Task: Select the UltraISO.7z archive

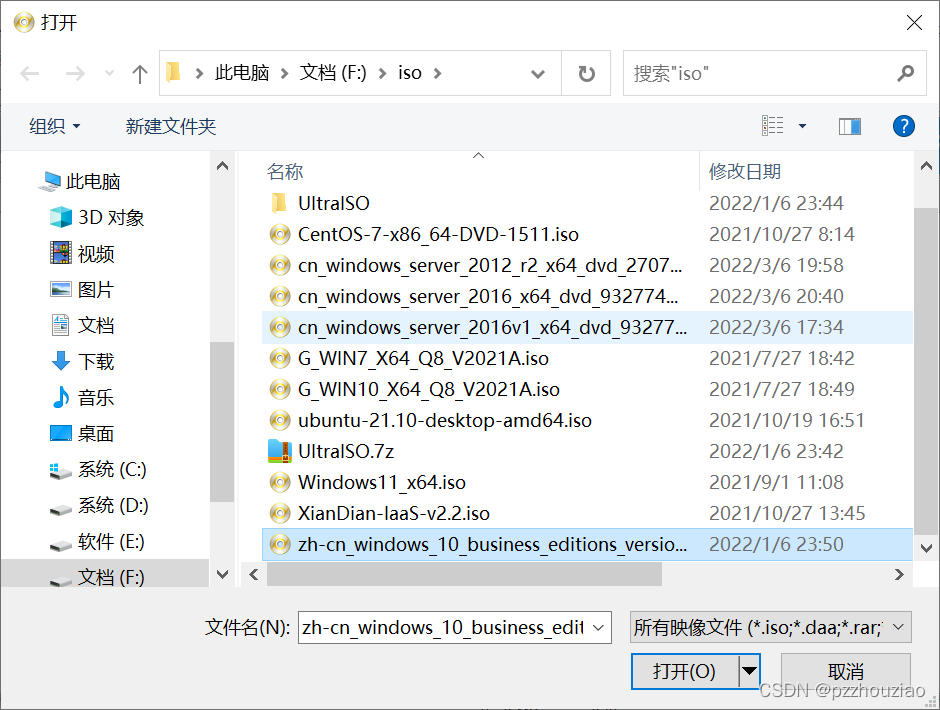Action: (588, 452)
